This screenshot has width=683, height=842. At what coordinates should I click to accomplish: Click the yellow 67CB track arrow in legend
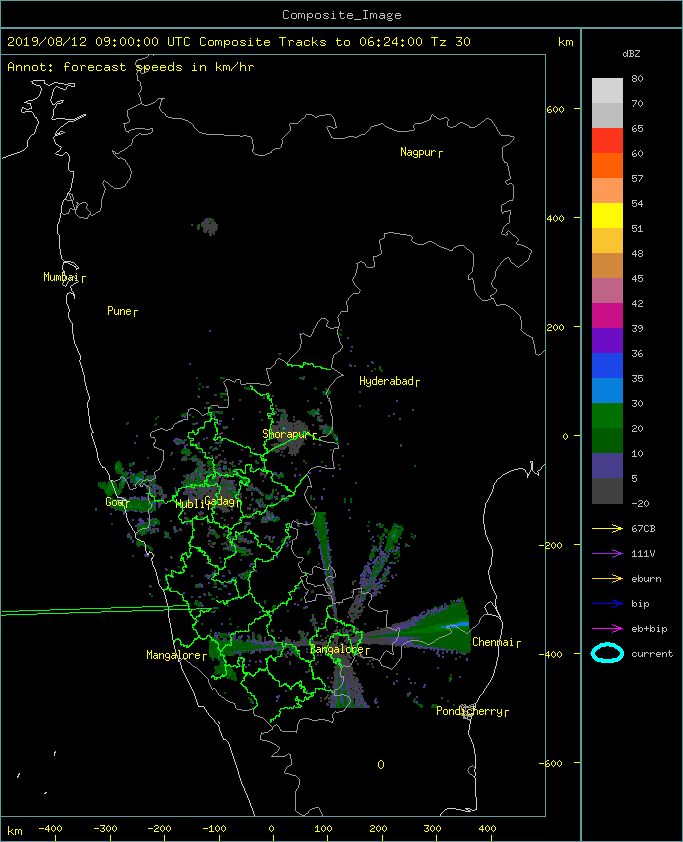click(x=607, y=529)
